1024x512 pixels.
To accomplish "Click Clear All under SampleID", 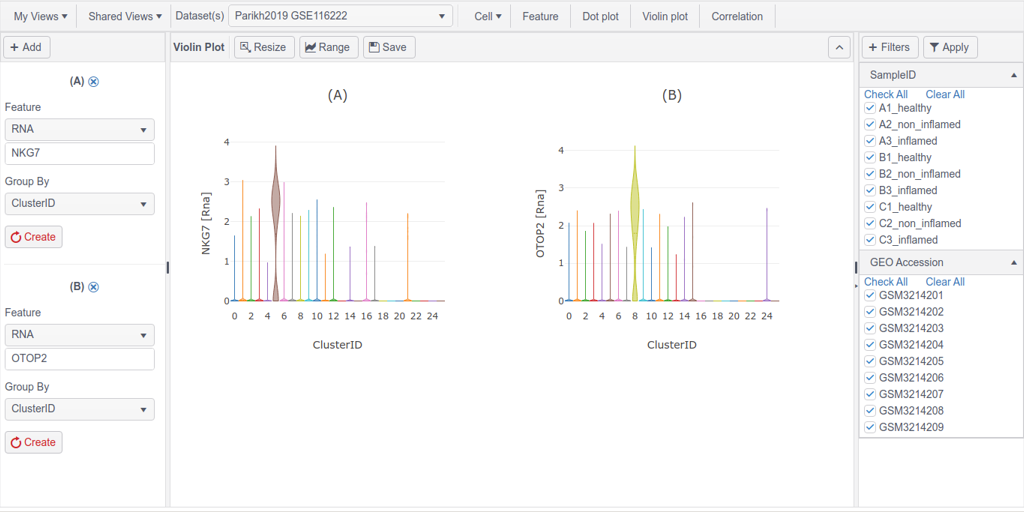I will 945,94.
